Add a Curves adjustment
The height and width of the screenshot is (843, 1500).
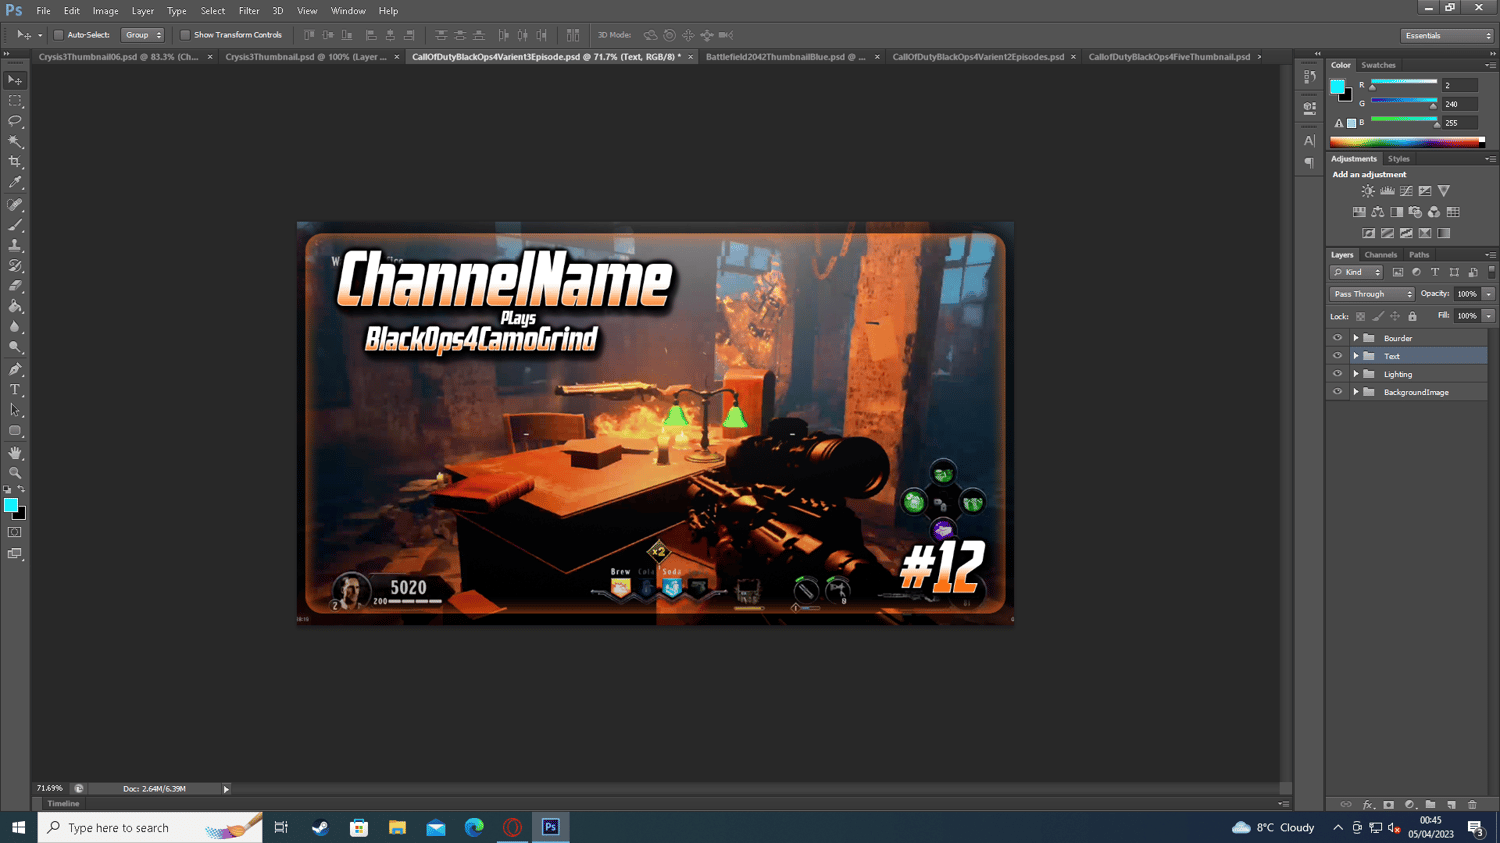pyautogui.click(x=1406, y=191)
